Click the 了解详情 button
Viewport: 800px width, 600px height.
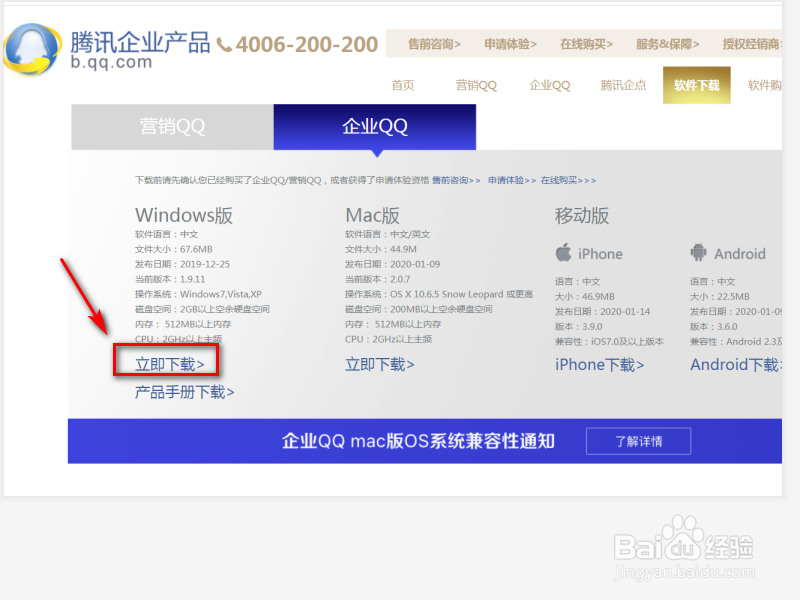pos(638,441)
